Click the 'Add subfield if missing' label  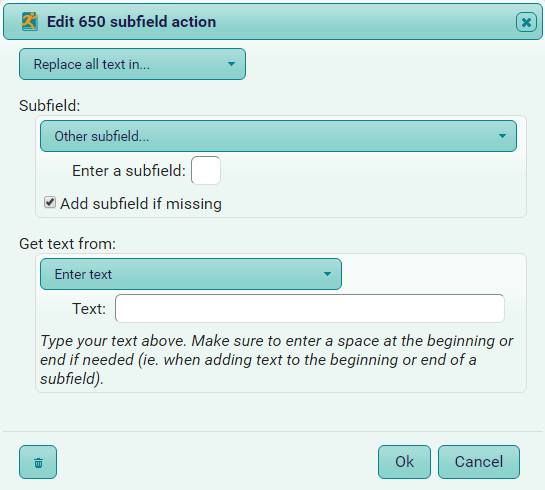point(141,204)
